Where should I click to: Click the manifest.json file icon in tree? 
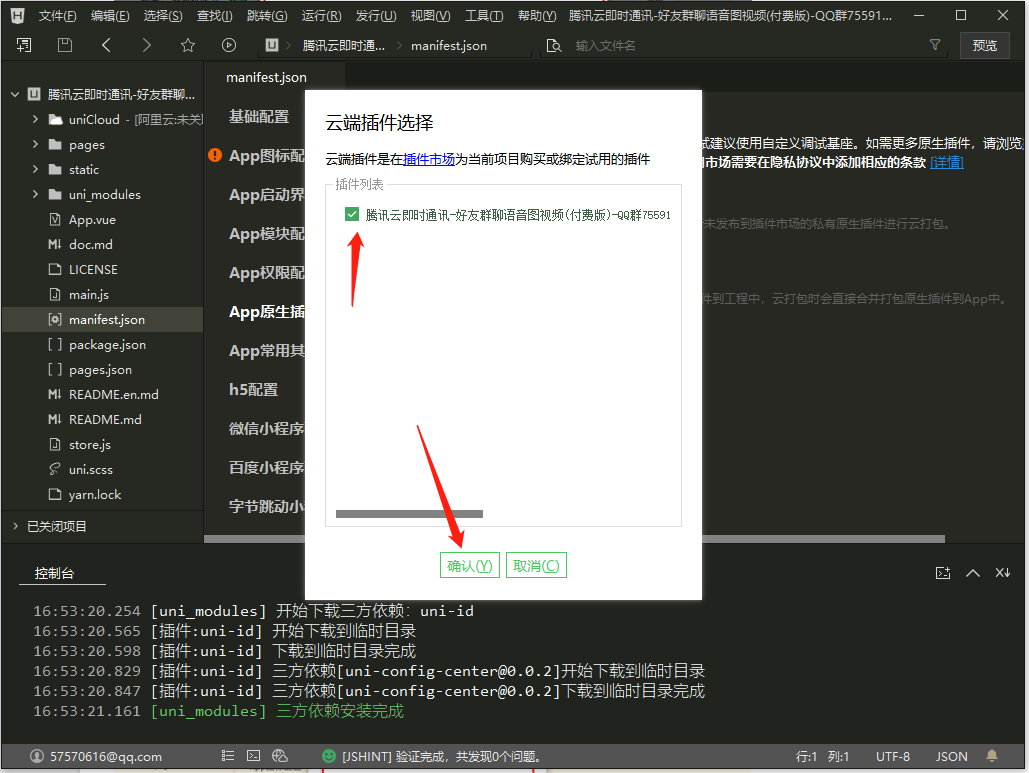(x=55, y=319)
